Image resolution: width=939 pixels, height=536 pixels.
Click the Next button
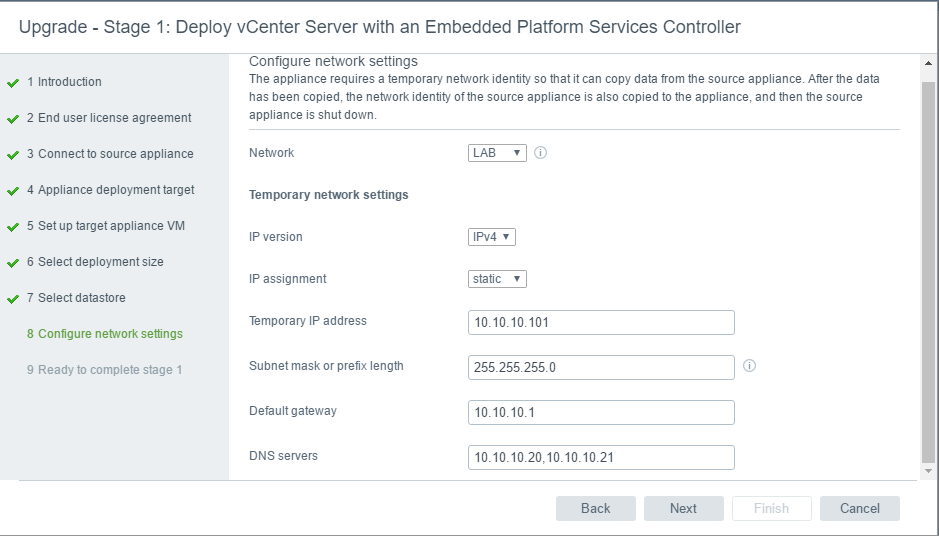point(683,508)
